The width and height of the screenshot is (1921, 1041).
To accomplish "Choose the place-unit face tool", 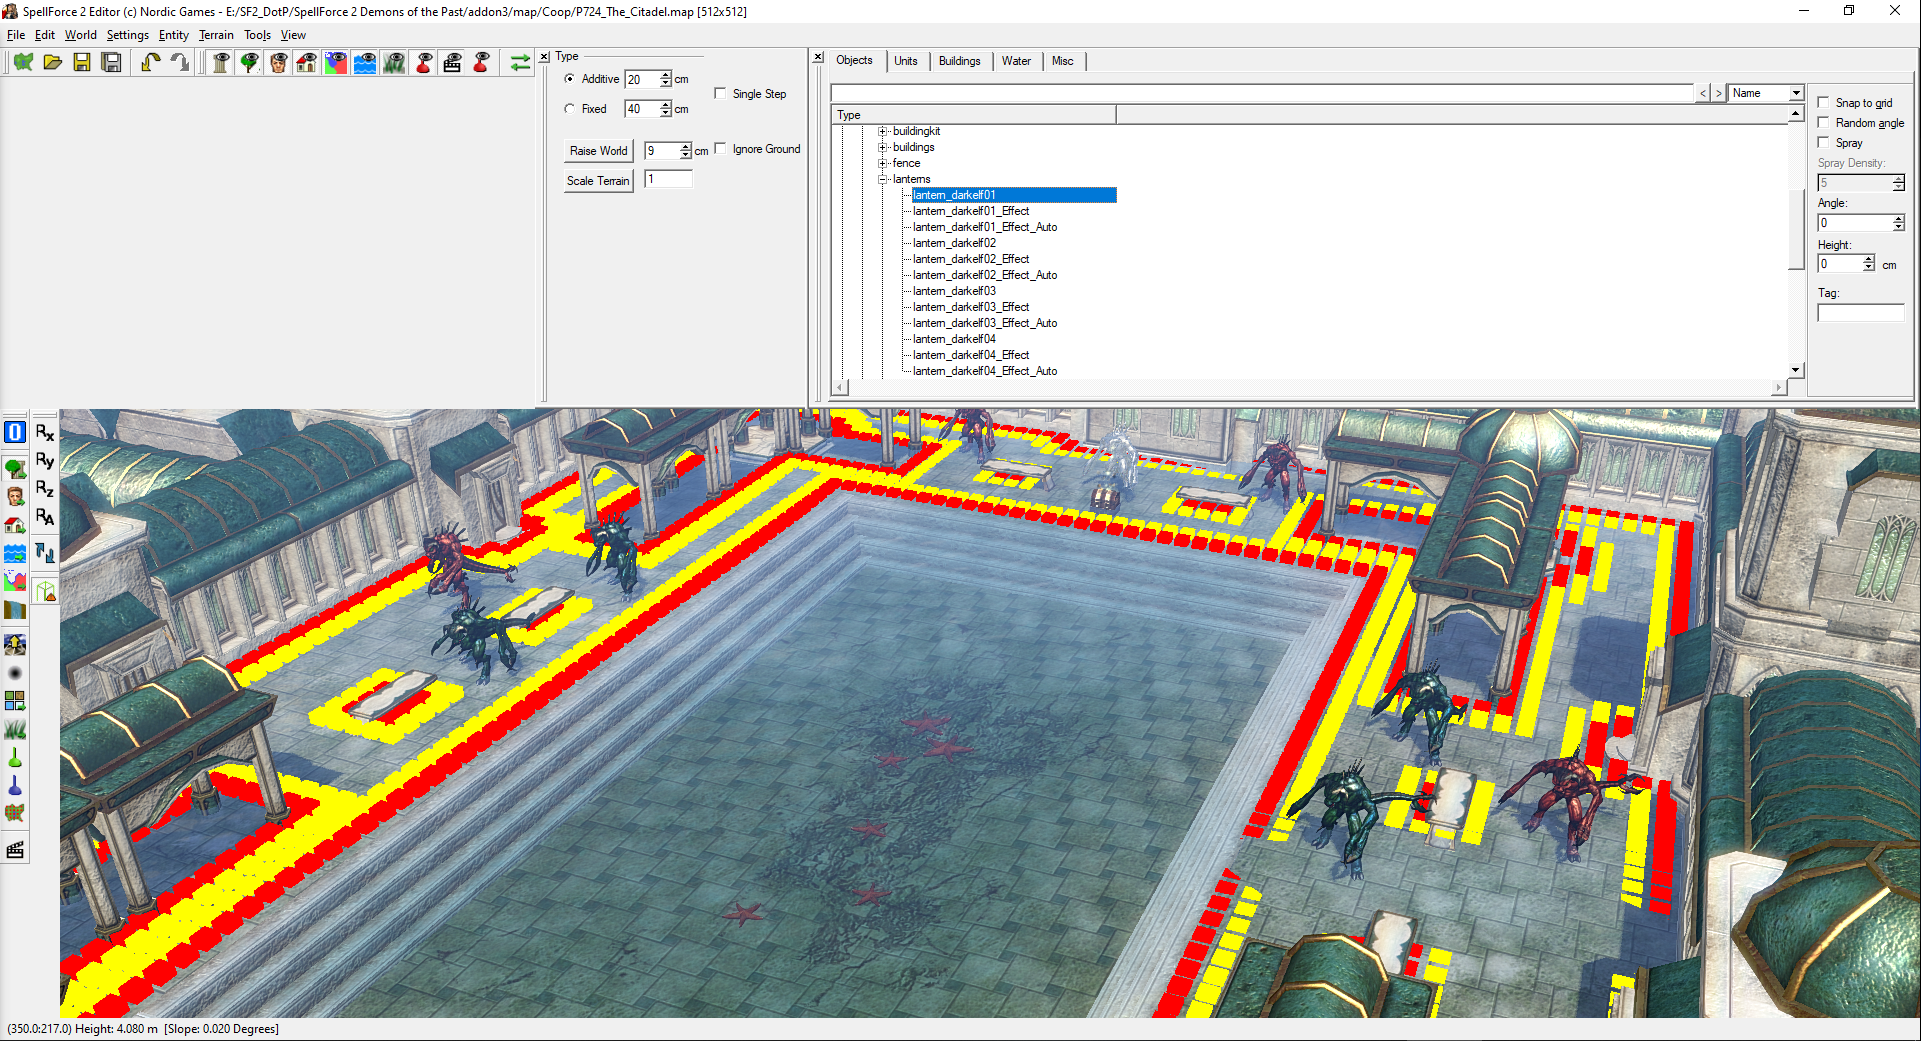I will [15, 496].
